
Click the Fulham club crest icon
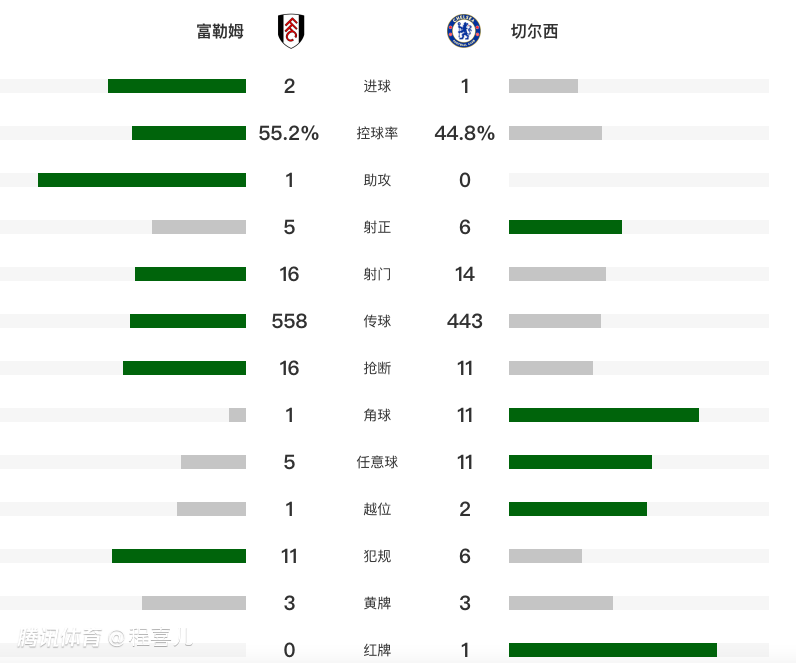tap(291, 31)
